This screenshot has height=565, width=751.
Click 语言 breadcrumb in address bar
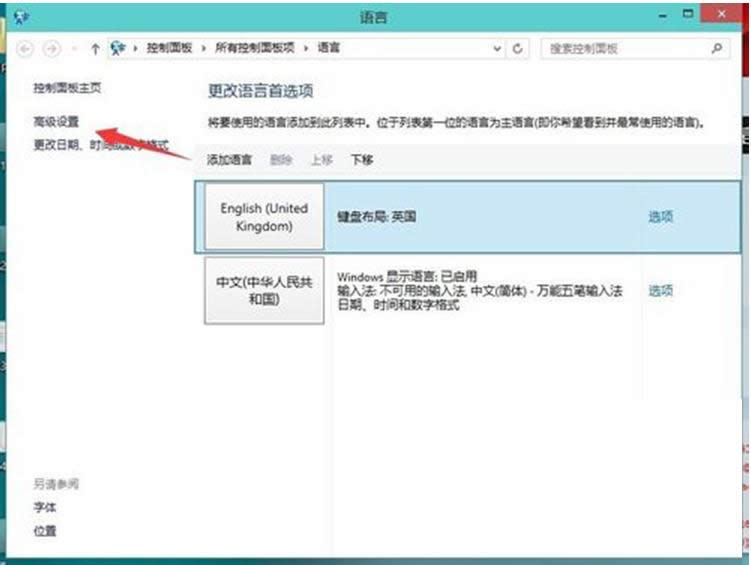pos(329,48)
